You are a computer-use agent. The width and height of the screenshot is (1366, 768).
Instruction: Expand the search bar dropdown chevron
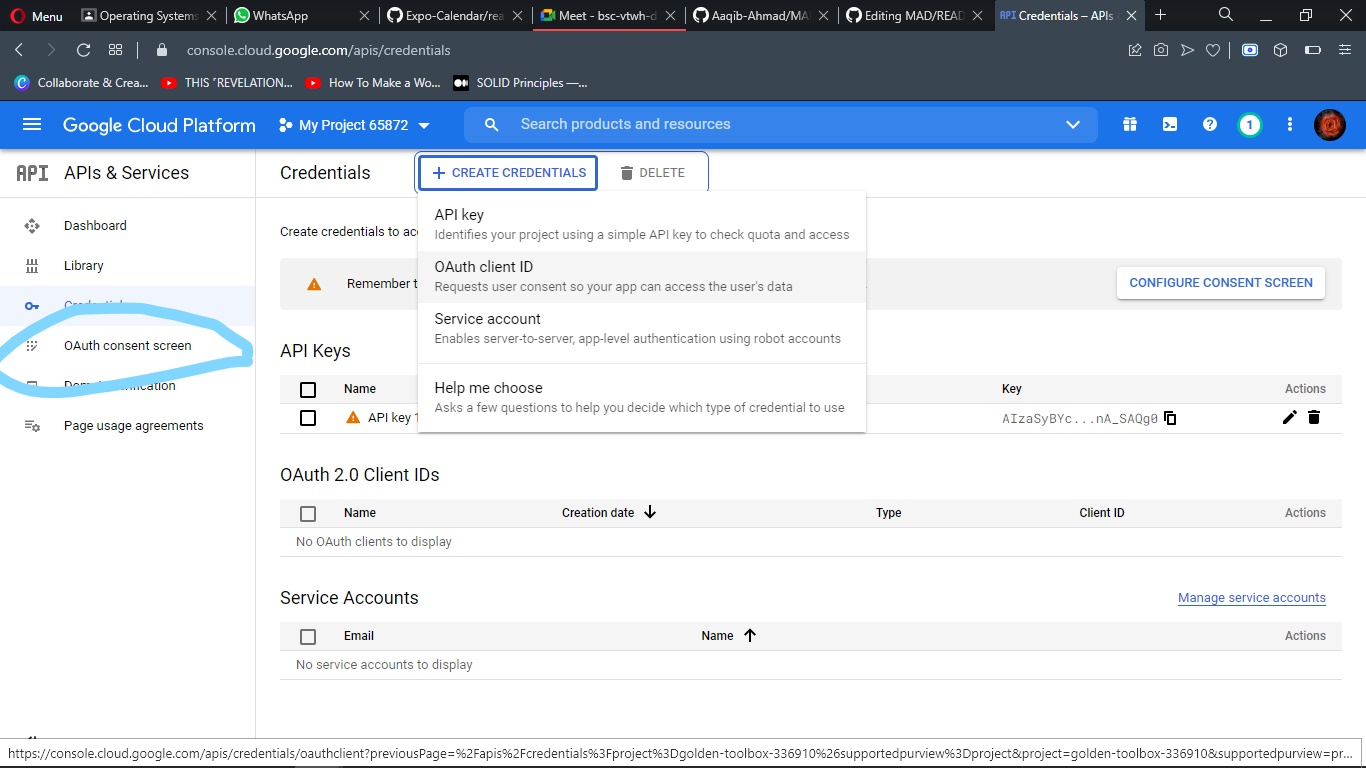pyautogui.click(x=1073, y=124)
